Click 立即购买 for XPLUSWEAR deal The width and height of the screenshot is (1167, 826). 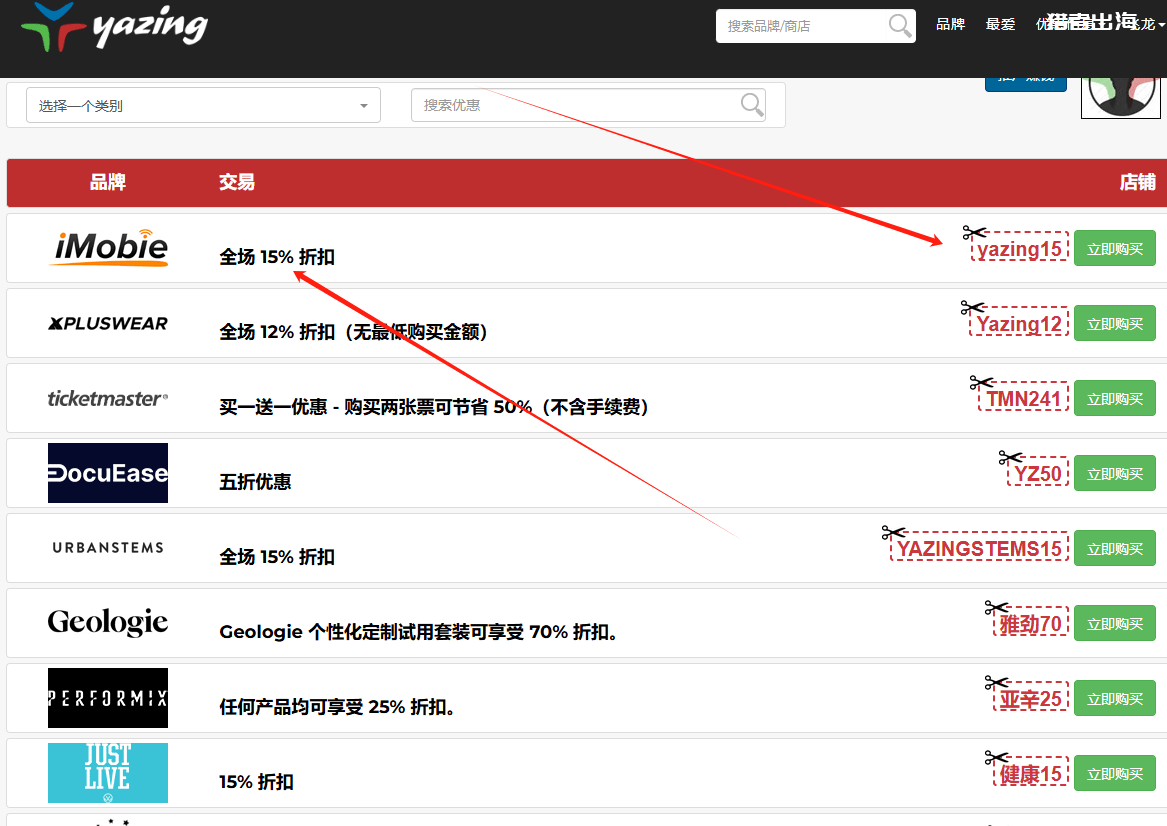(x=1115, y=324)
